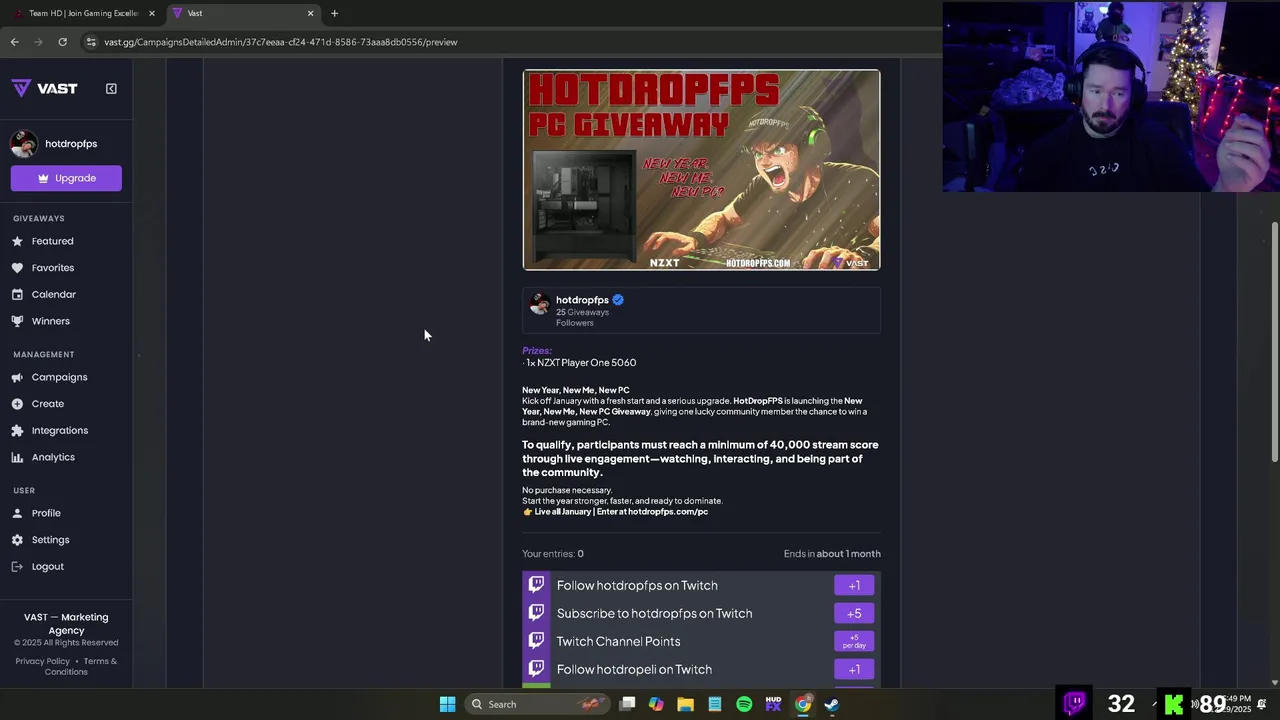
Task: Switch to Team HD browser tab
Action: pyautogui.click(x=84, y=13)
